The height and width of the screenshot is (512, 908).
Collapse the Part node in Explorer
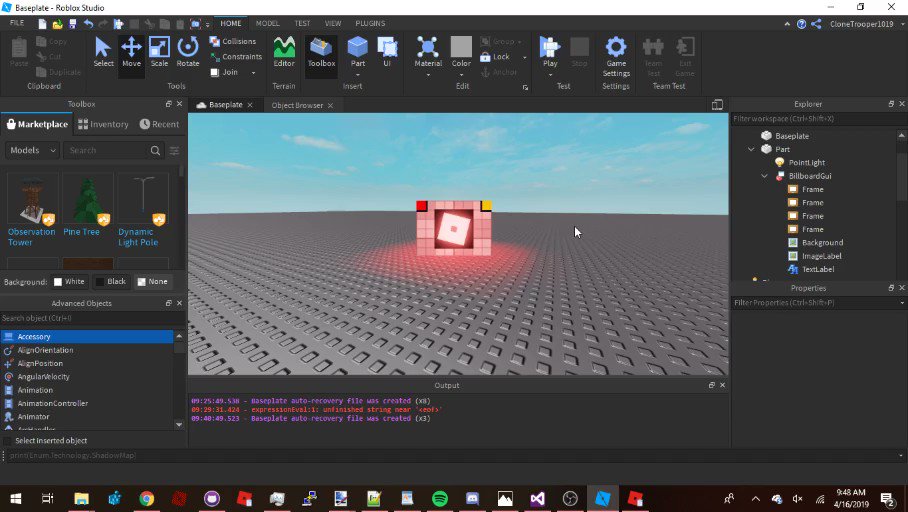[751, 149]
